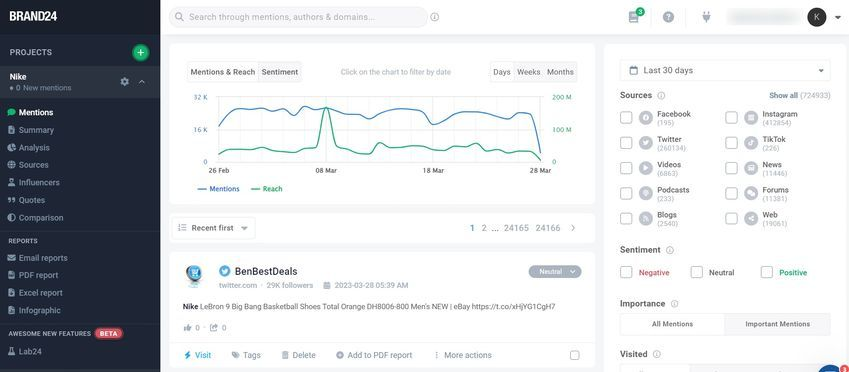849x372 pixels.
Task: Check the Forums source checkbox
Action: (732, 193)
